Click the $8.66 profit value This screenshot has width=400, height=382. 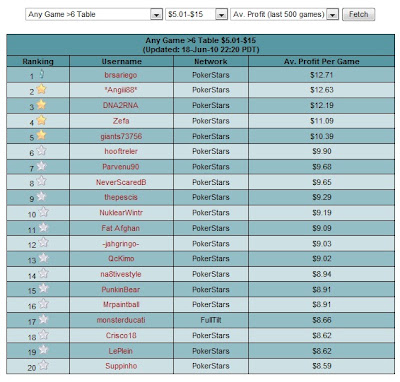322,320
